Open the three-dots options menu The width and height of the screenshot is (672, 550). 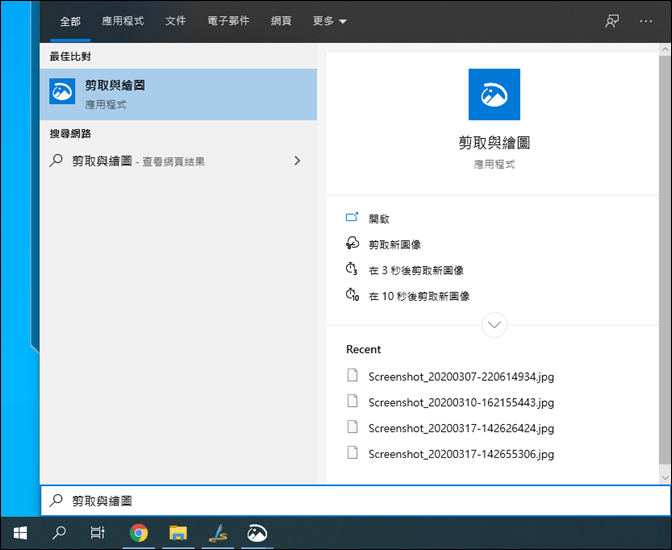coord(646,21)
